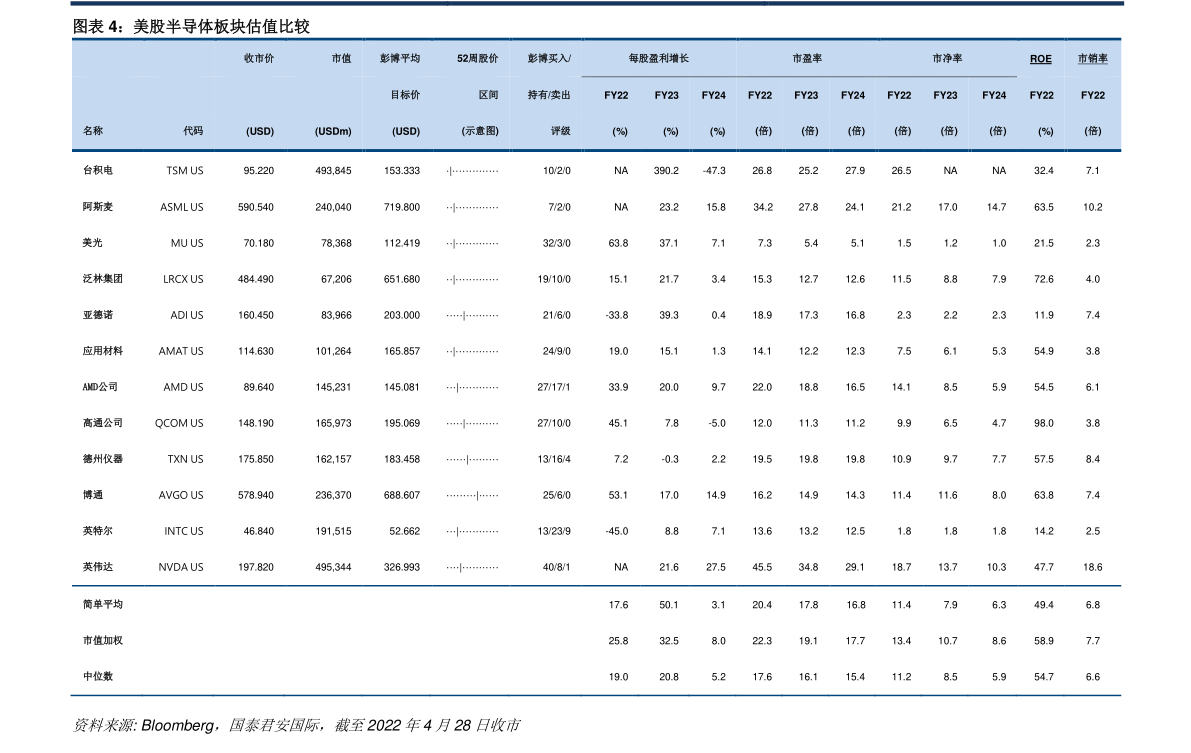
Task: Select company name 英特尔
Action: tap(97, 530)
